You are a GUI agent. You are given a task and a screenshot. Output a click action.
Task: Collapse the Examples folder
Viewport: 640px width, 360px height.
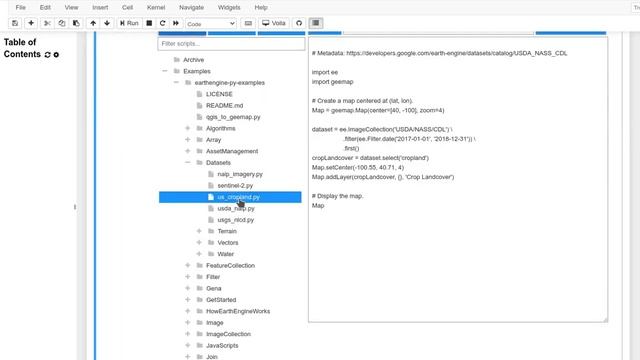pos(165,71)
